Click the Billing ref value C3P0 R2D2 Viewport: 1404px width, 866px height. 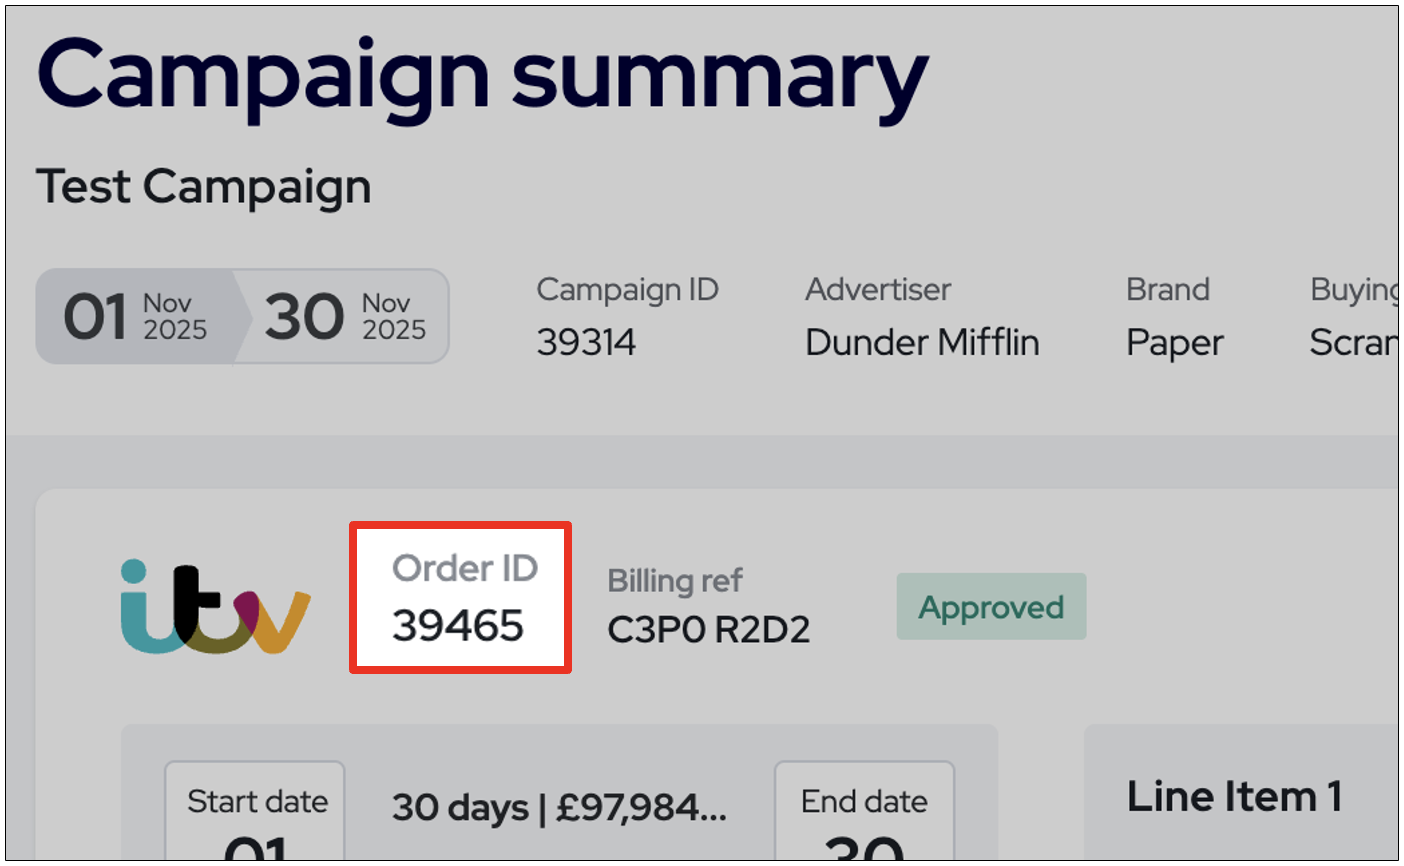click(709, 629)
